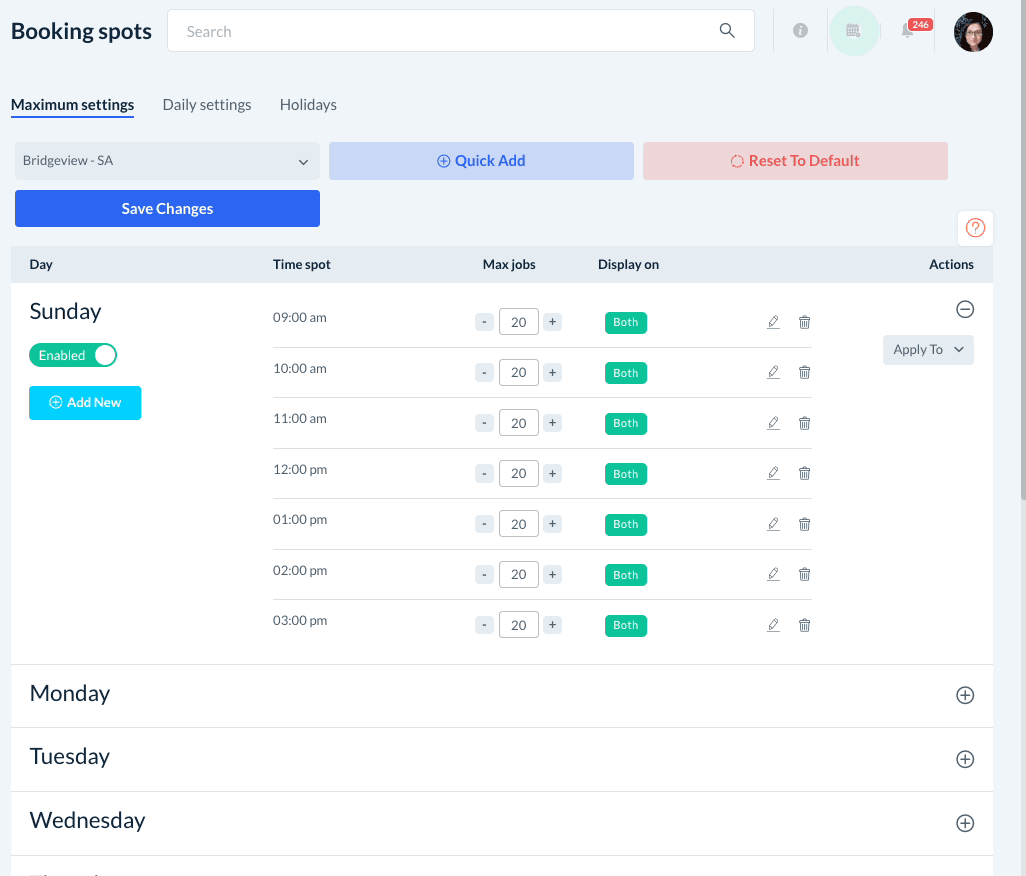Expand the Monday section
1026x876 pixels.
(x=965, y=695)
